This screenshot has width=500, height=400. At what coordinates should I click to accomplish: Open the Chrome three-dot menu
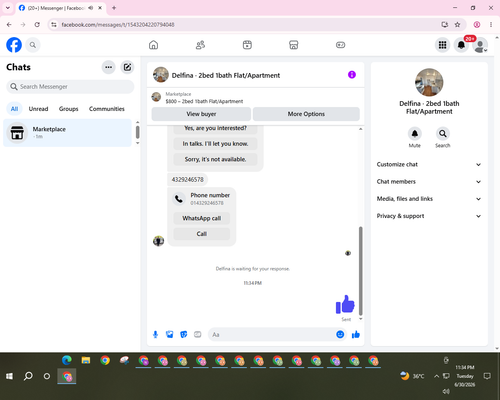pos(491,24)
